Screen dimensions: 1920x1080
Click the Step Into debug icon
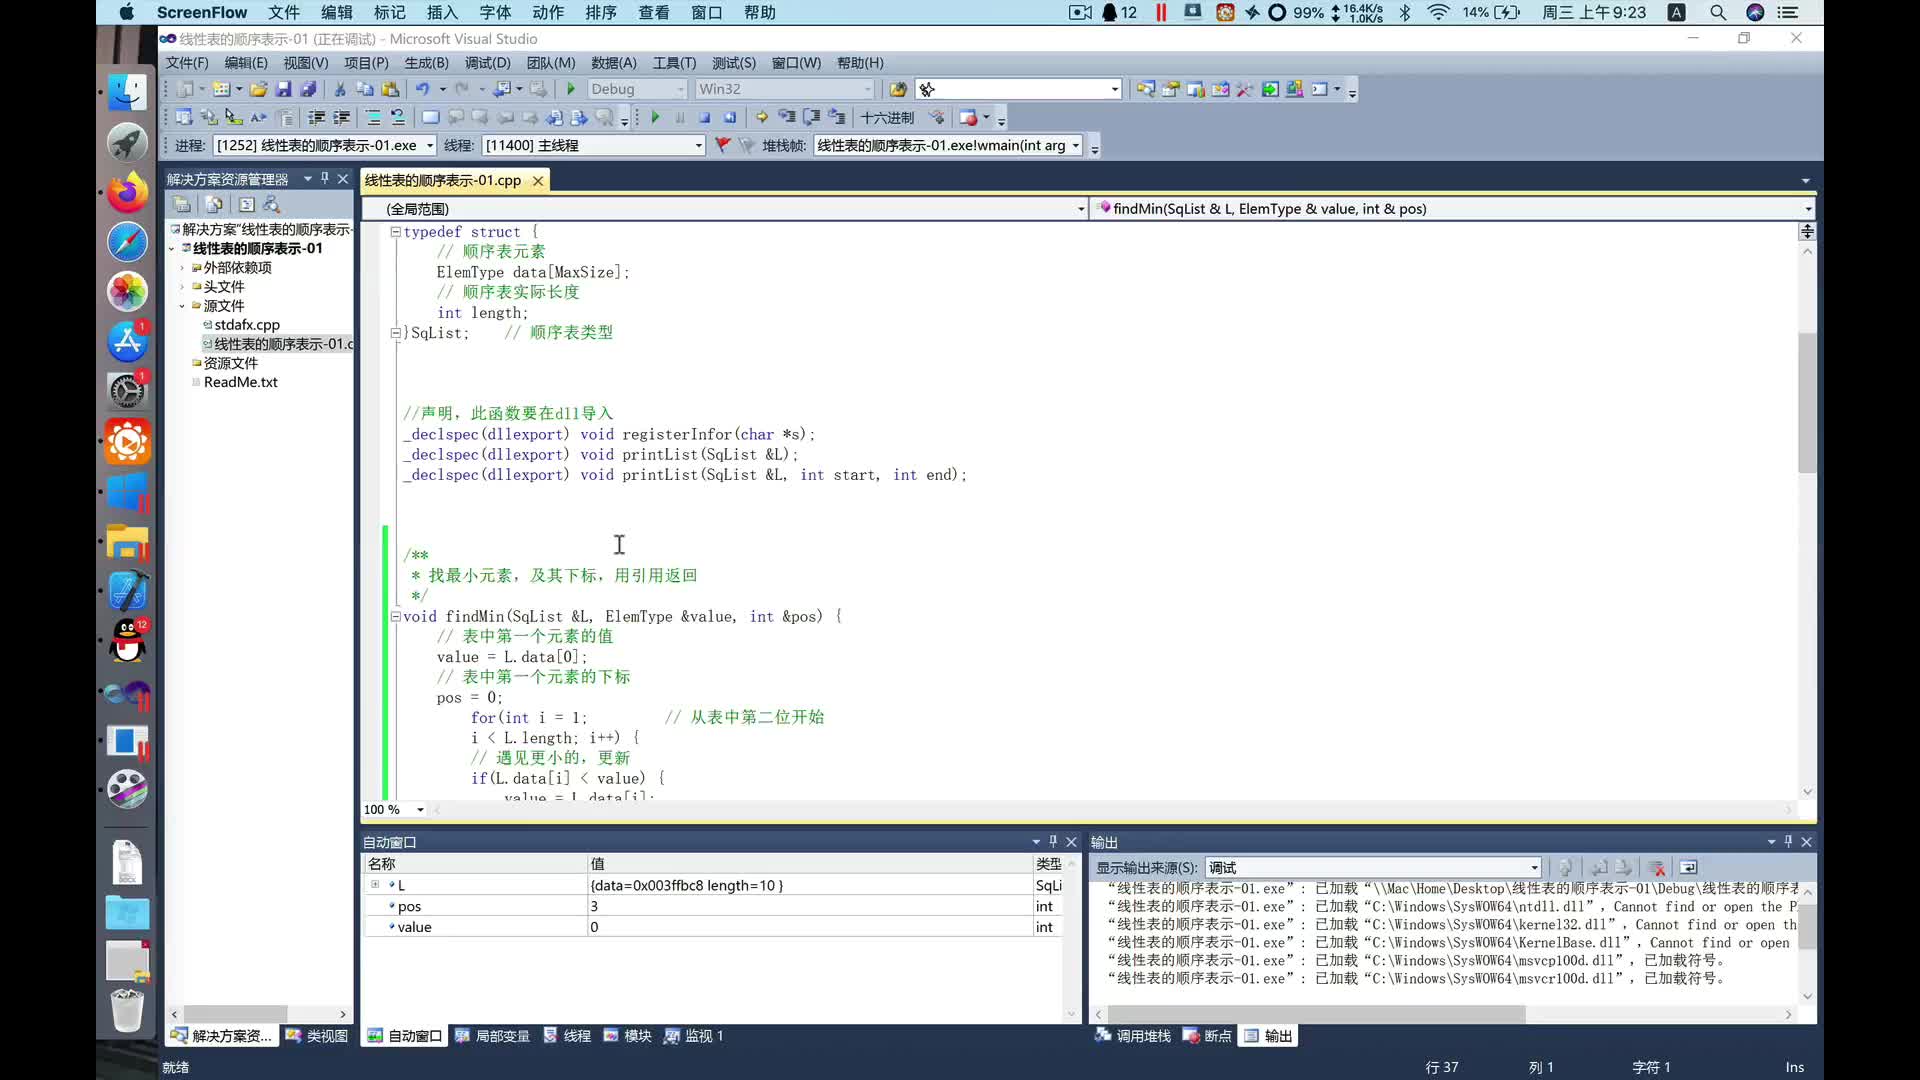tap(787, 117)
